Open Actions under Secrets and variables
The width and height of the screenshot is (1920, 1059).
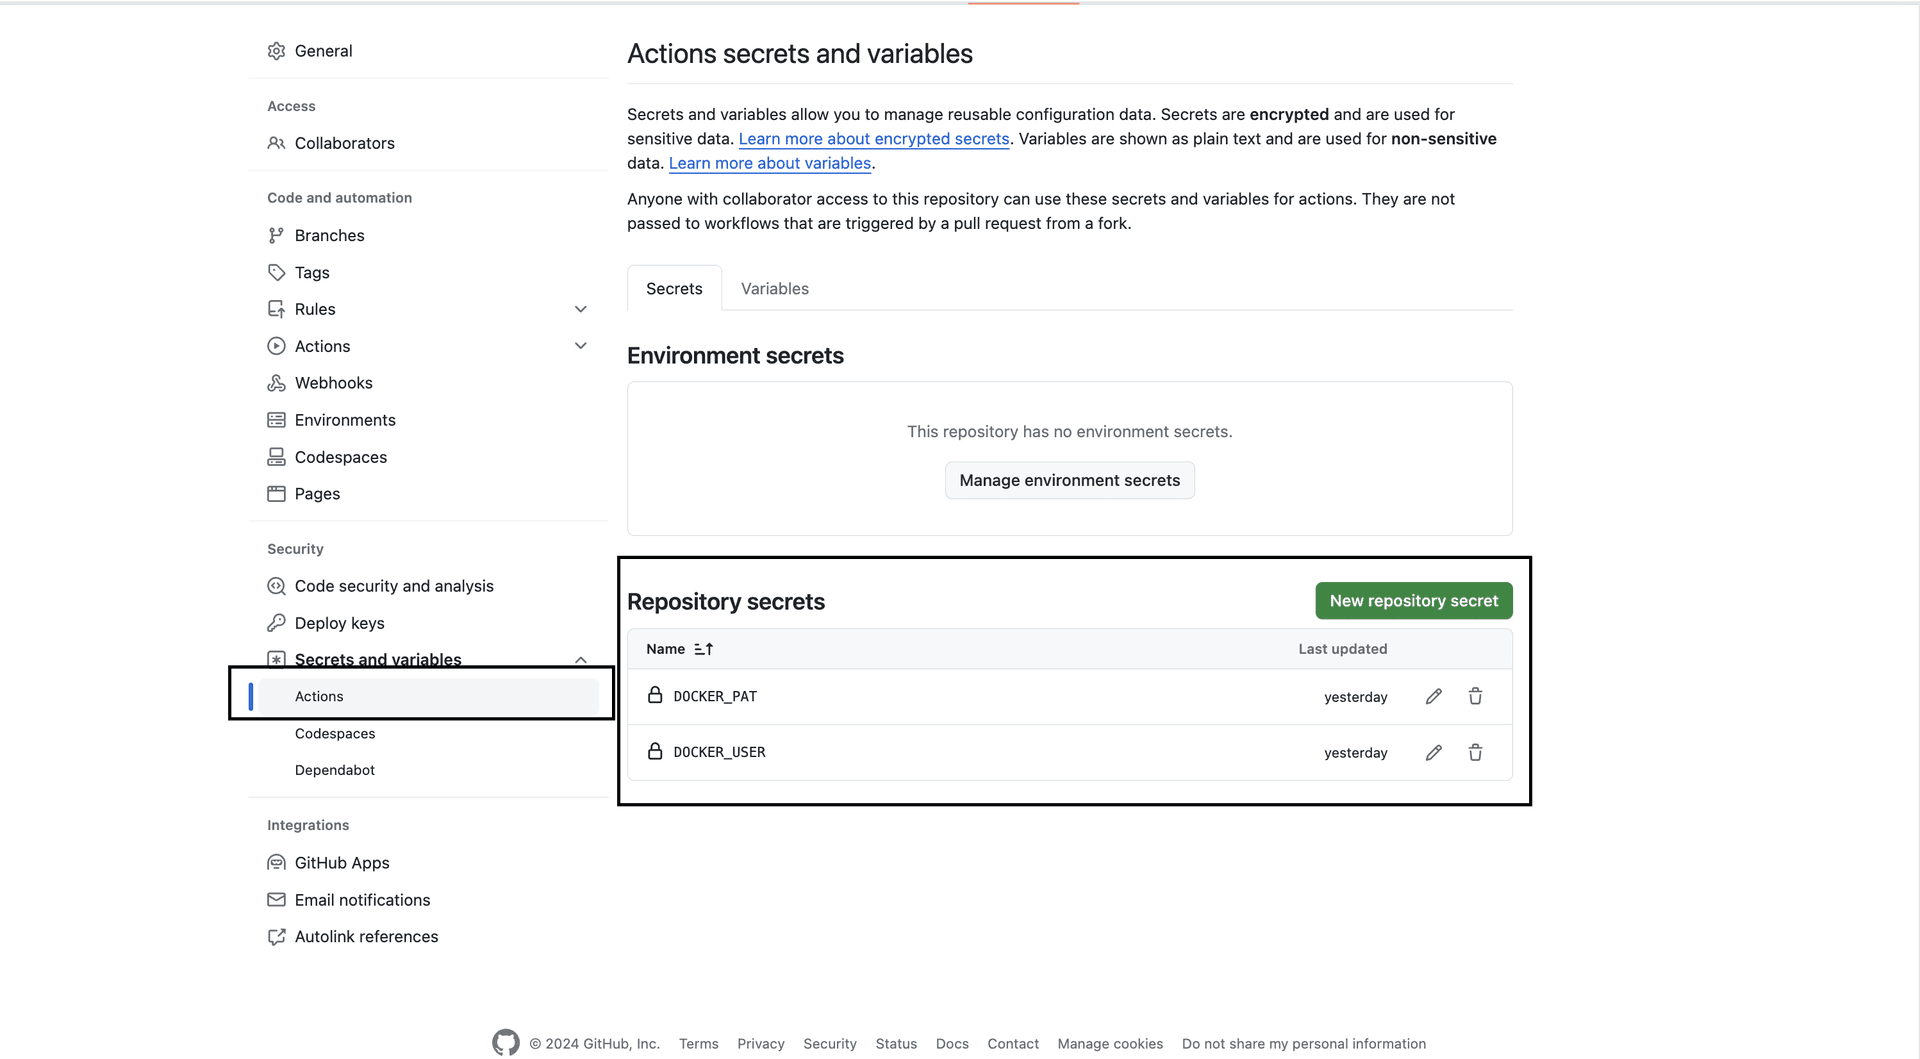point(428,696)
